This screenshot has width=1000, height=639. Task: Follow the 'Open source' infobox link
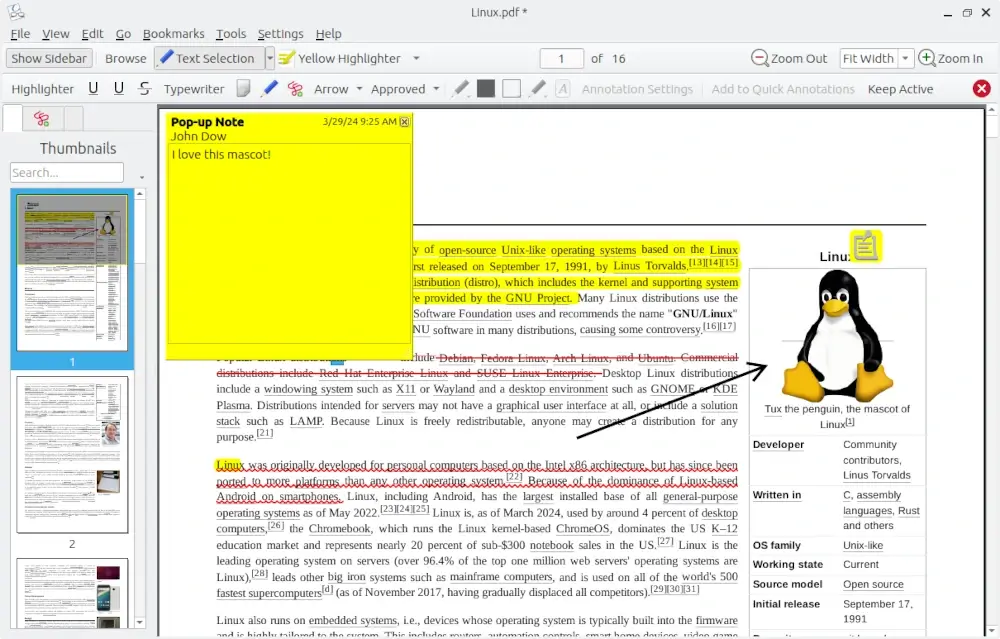coord(873,584)
